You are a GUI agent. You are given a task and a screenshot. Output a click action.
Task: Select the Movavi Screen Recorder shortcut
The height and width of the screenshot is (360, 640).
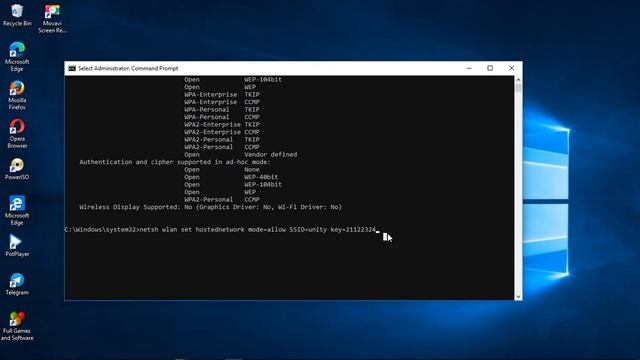point(52,18)
